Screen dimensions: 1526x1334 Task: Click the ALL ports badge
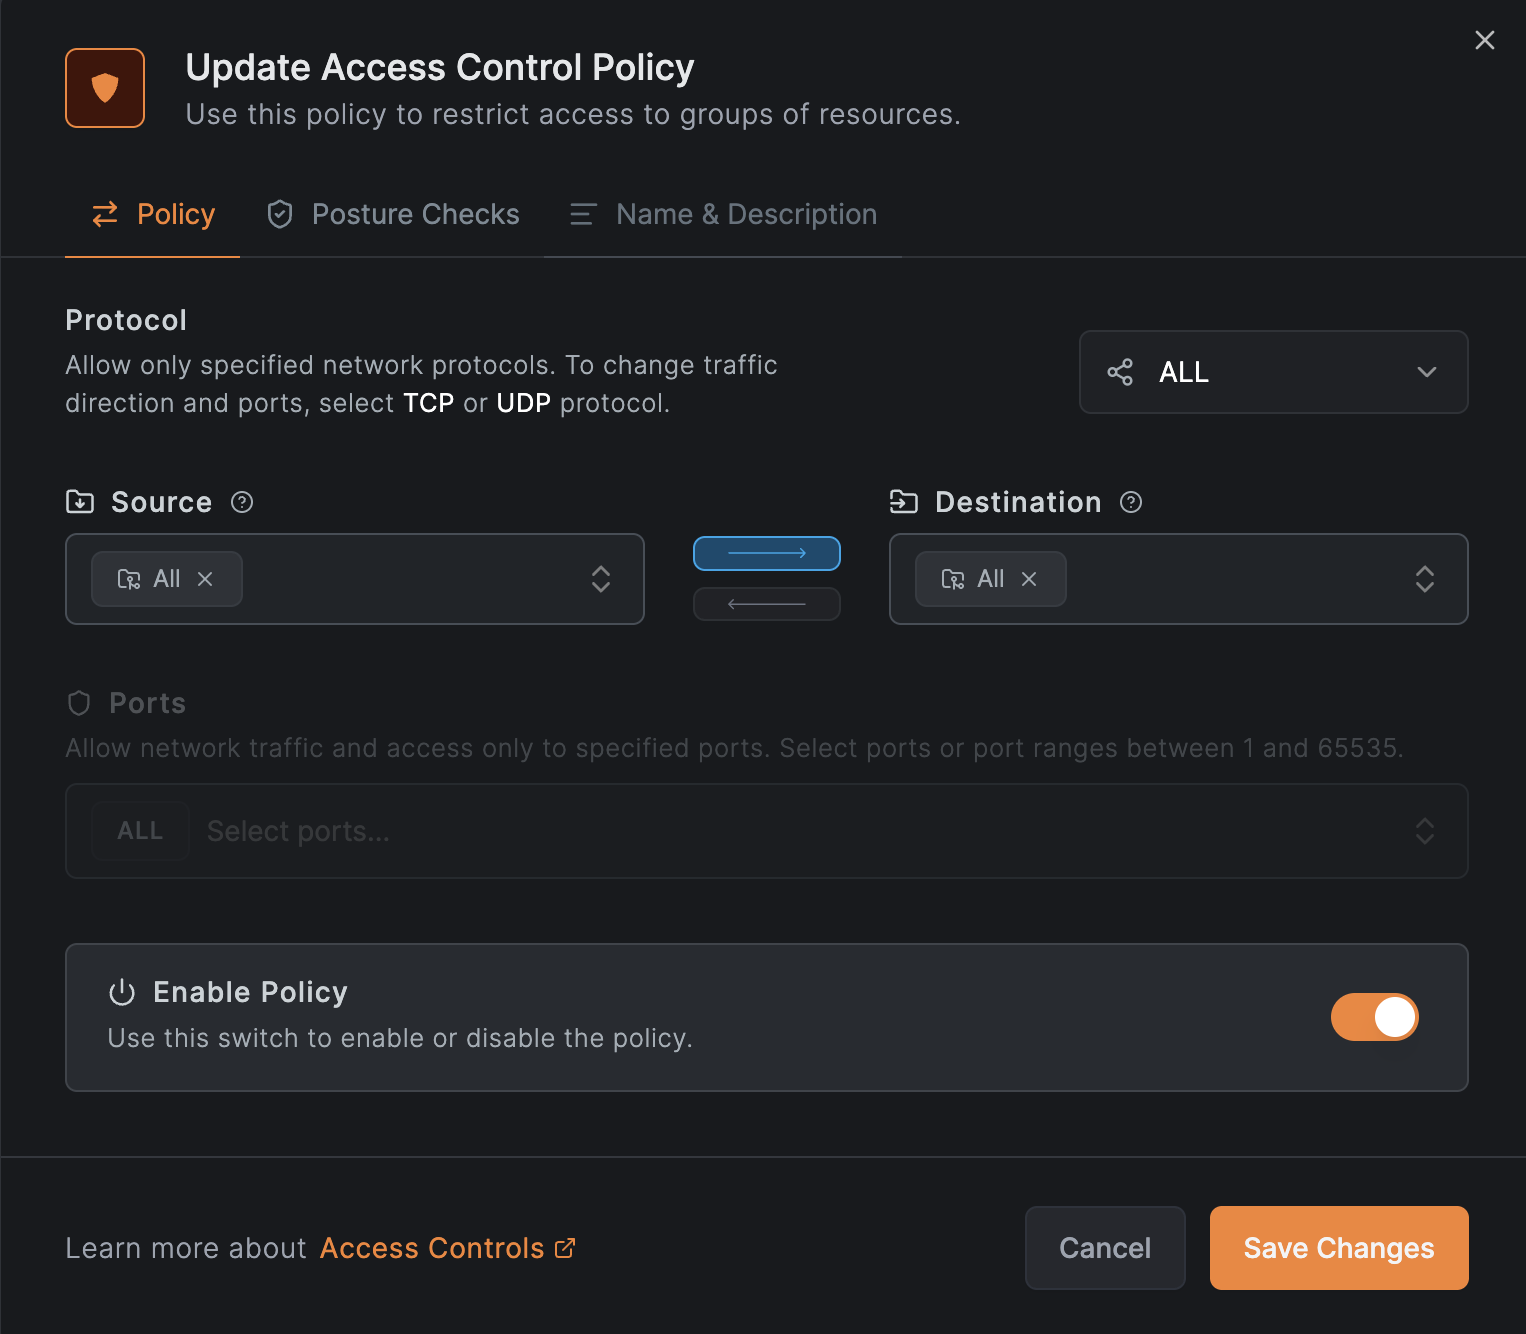[140, 831]
